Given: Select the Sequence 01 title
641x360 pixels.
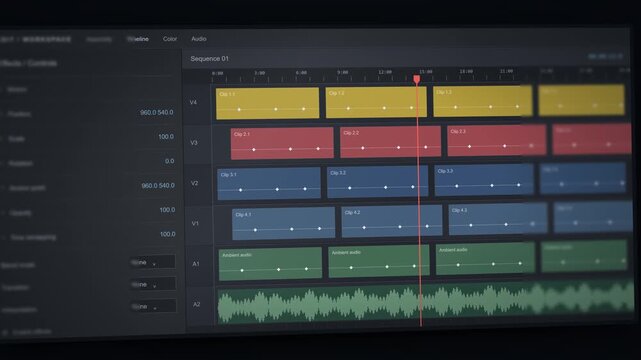Looking at the screenshot, I should 209,59.
